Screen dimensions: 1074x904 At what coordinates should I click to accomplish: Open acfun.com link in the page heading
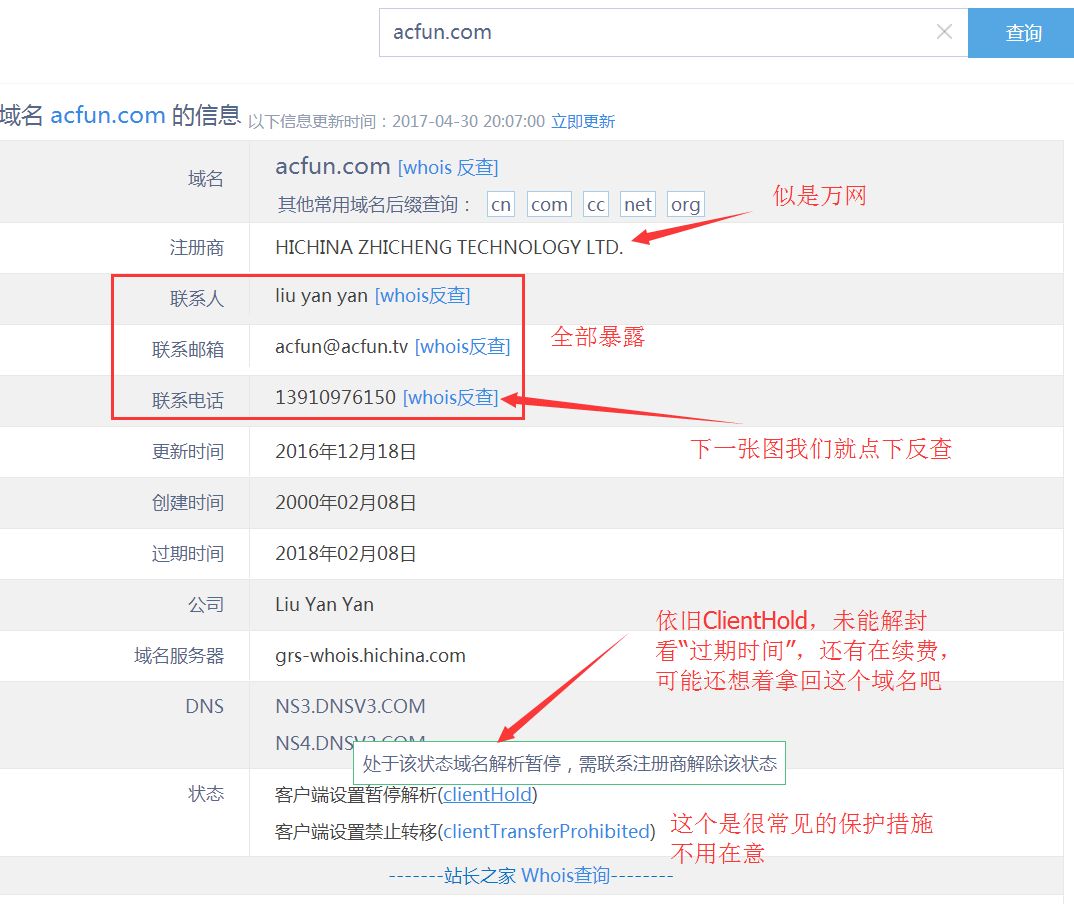point(108,115)
